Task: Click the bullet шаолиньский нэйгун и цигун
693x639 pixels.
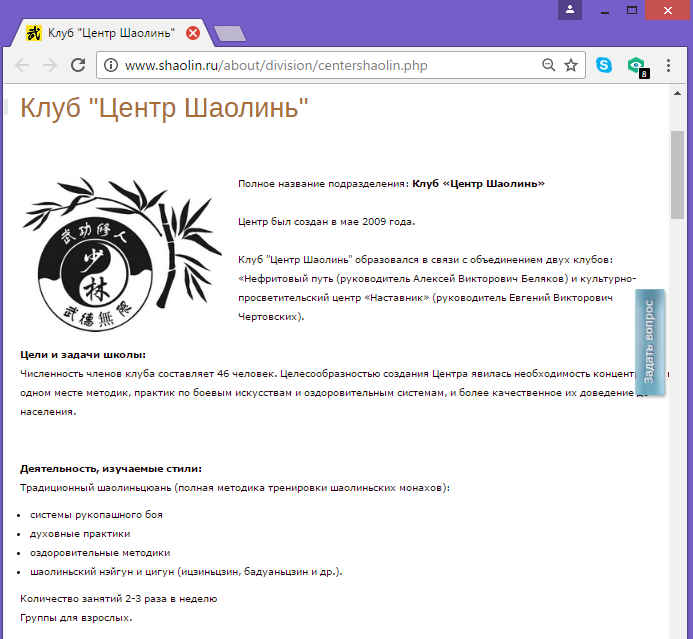Action: pyautogui.click(x=186, y=572)
